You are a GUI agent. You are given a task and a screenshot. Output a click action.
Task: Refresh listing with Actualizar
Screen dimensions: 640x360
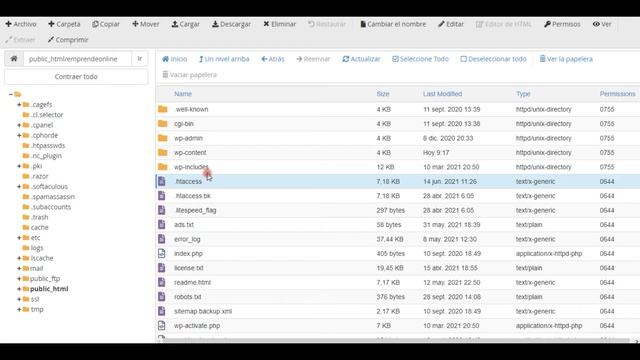(x=361, y=59)
